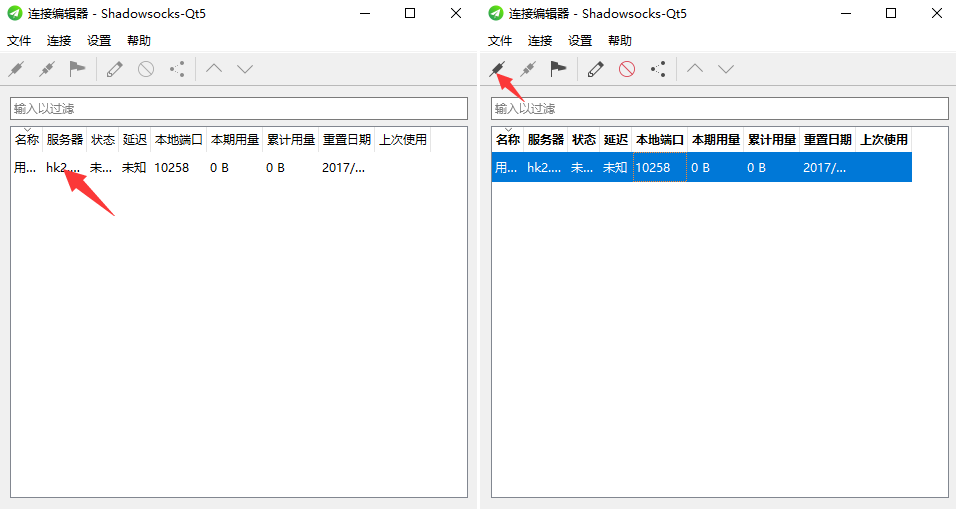Image resolution: width=956 pixels, height=511 pixels.
Task: Click Share icon in left window
Action: coord(177,69)
